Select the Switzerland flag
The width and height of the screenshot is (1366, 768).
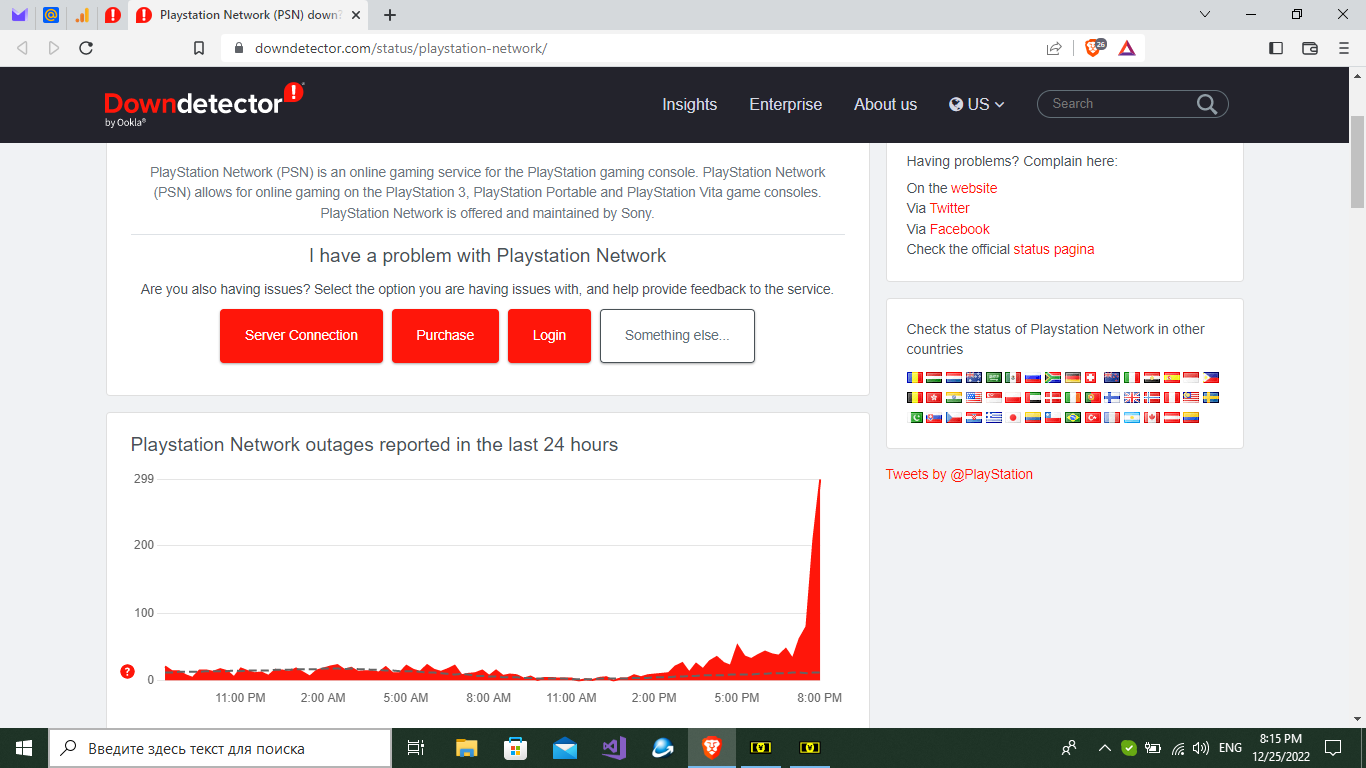point(1090,377)
